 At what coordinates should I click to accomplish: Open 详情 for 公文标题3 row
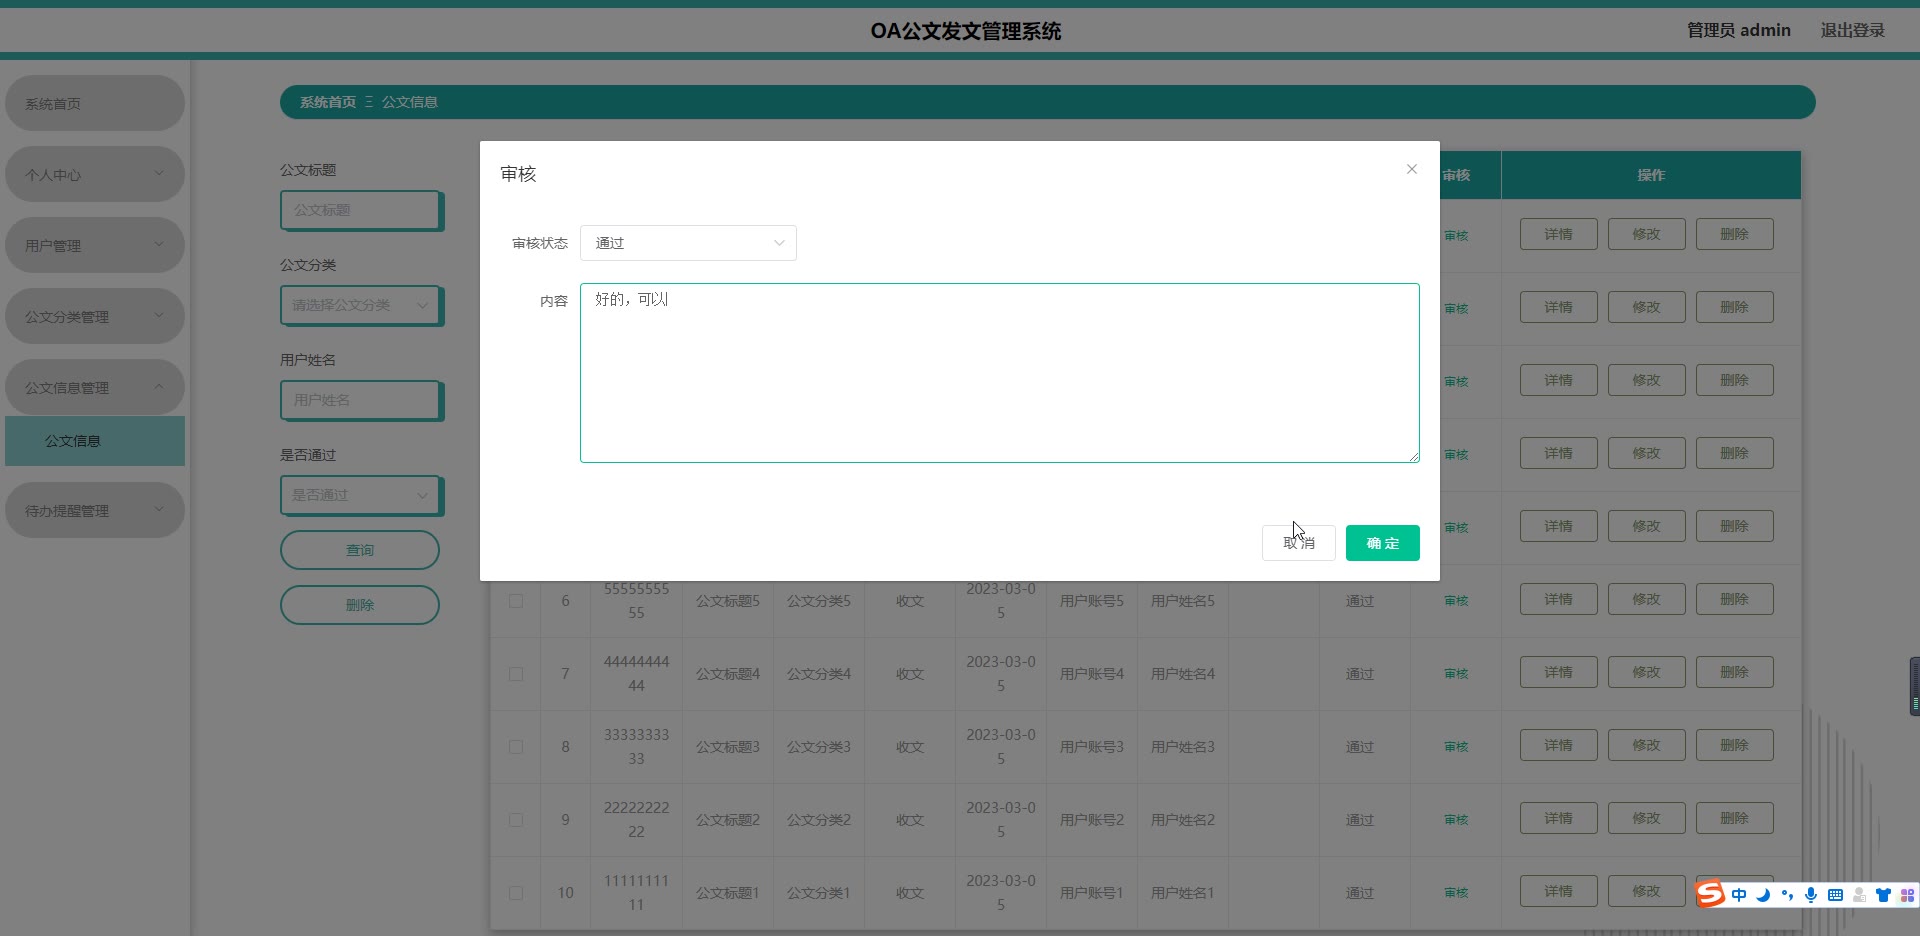pyautogui.click(x=1558, y=745)
